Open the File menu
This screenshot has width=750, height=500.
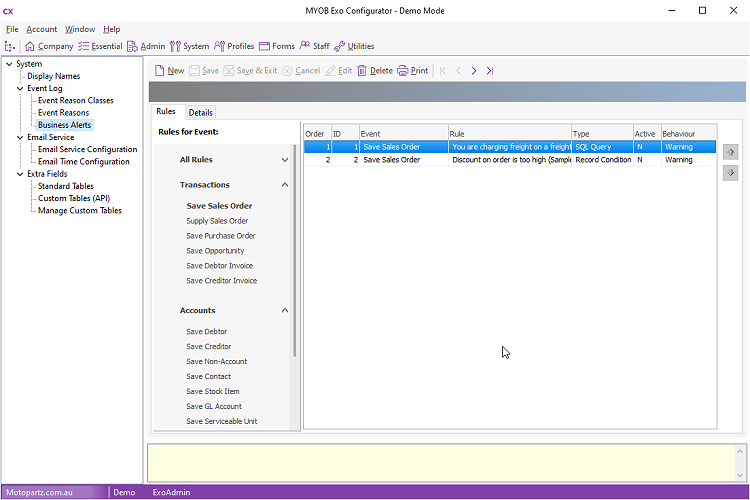click(12, 29)
